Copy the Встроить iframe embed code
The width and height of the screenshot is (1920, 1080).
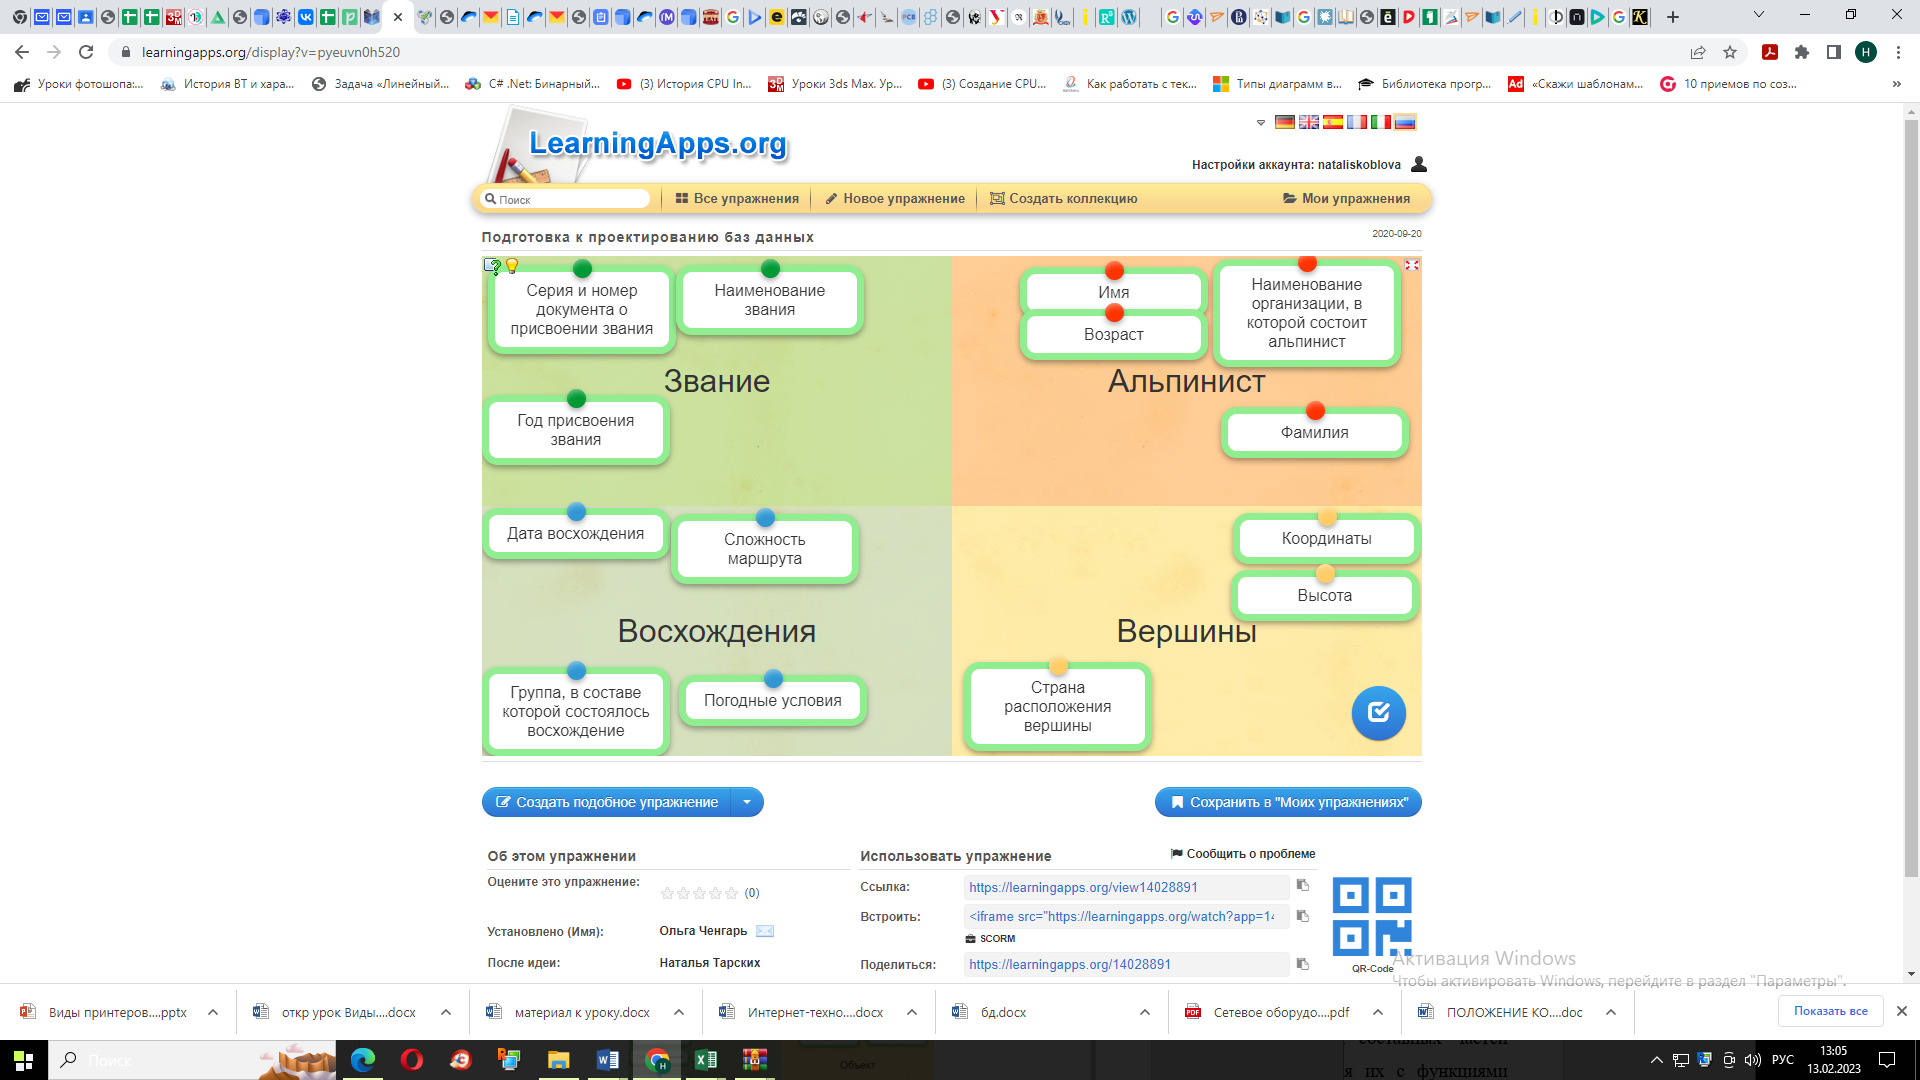tap(1302, 916)
